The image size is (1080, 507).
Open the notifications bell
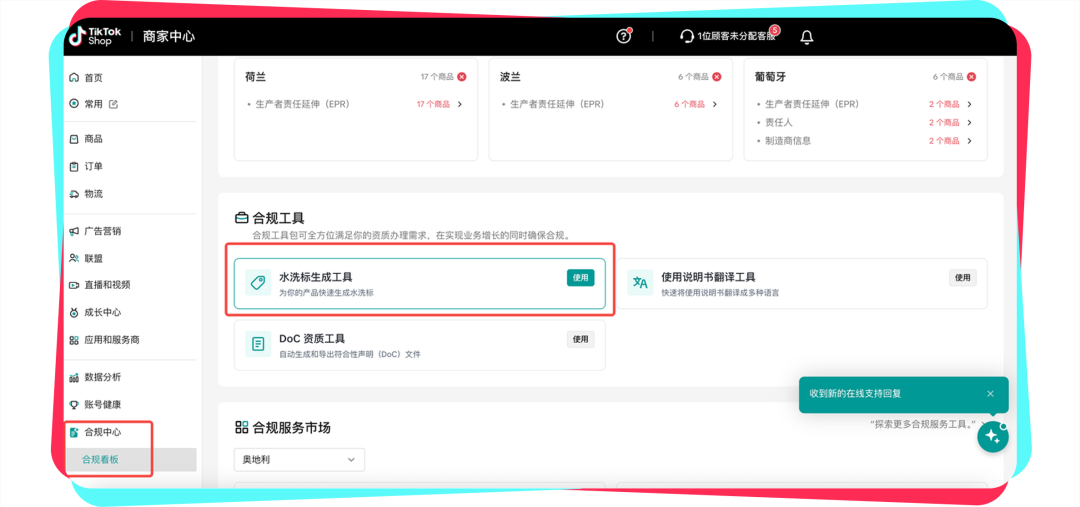click(x=807, y=37)
